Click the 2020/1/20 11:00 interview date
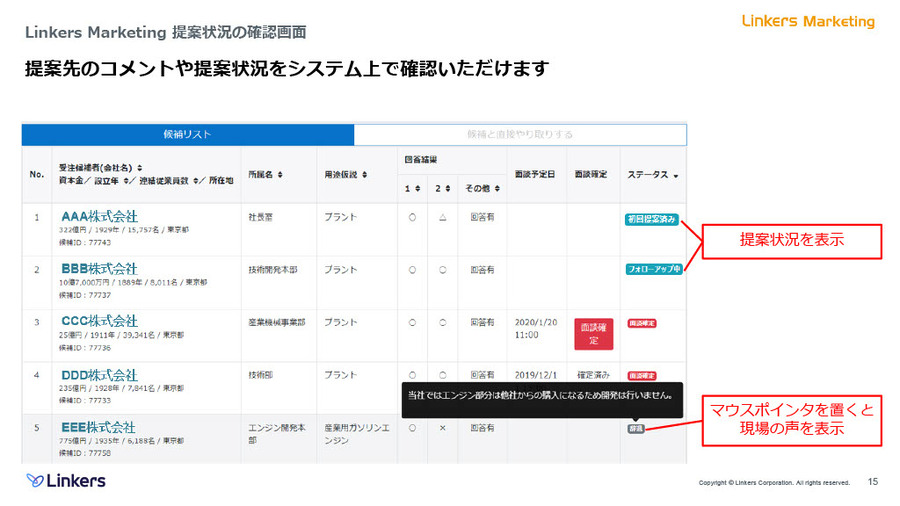The width and height of the screenshot is (900, 506). (x=536, y=329)
